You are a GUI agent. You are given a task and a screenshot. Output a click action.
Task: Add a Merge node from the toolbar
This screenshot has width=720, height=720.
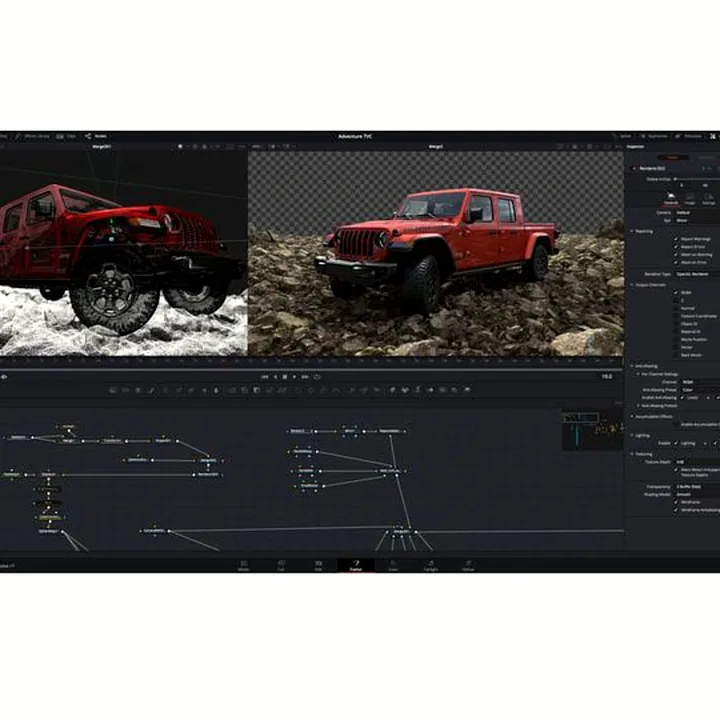pyautogui.click(x=232, y=390)
